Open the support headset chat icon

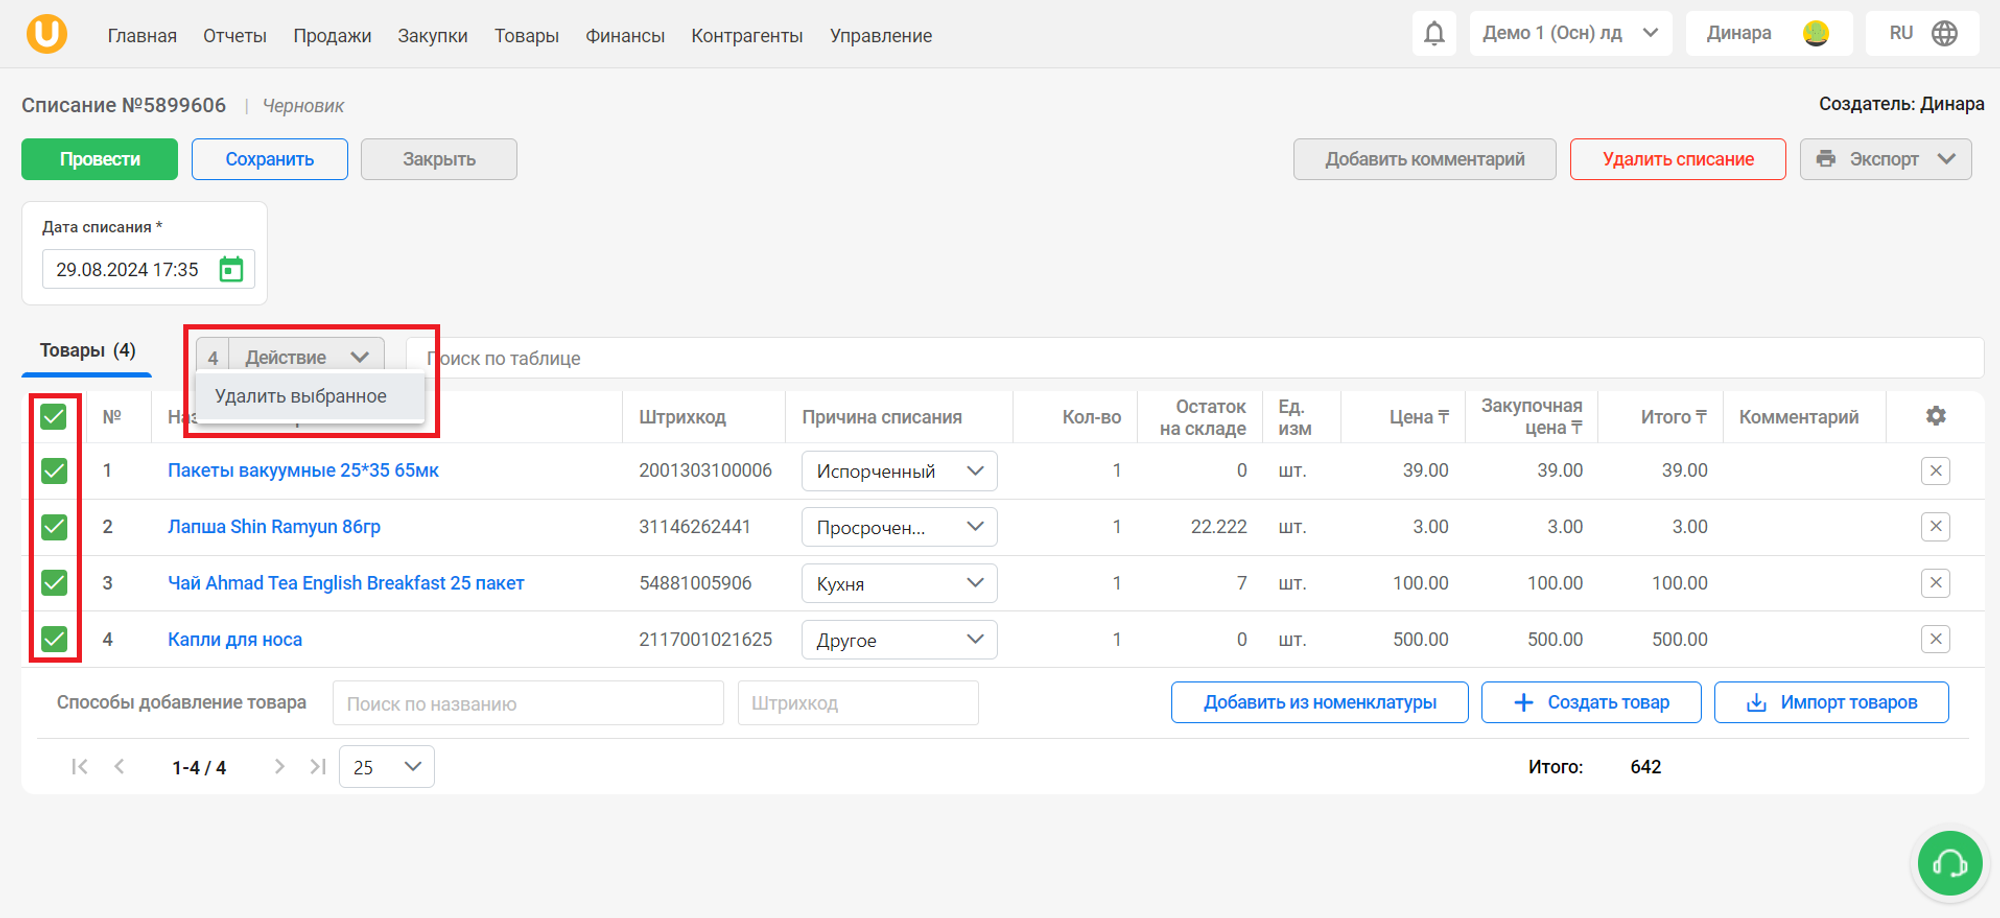pyautogui.click(x=1949, y=863)
